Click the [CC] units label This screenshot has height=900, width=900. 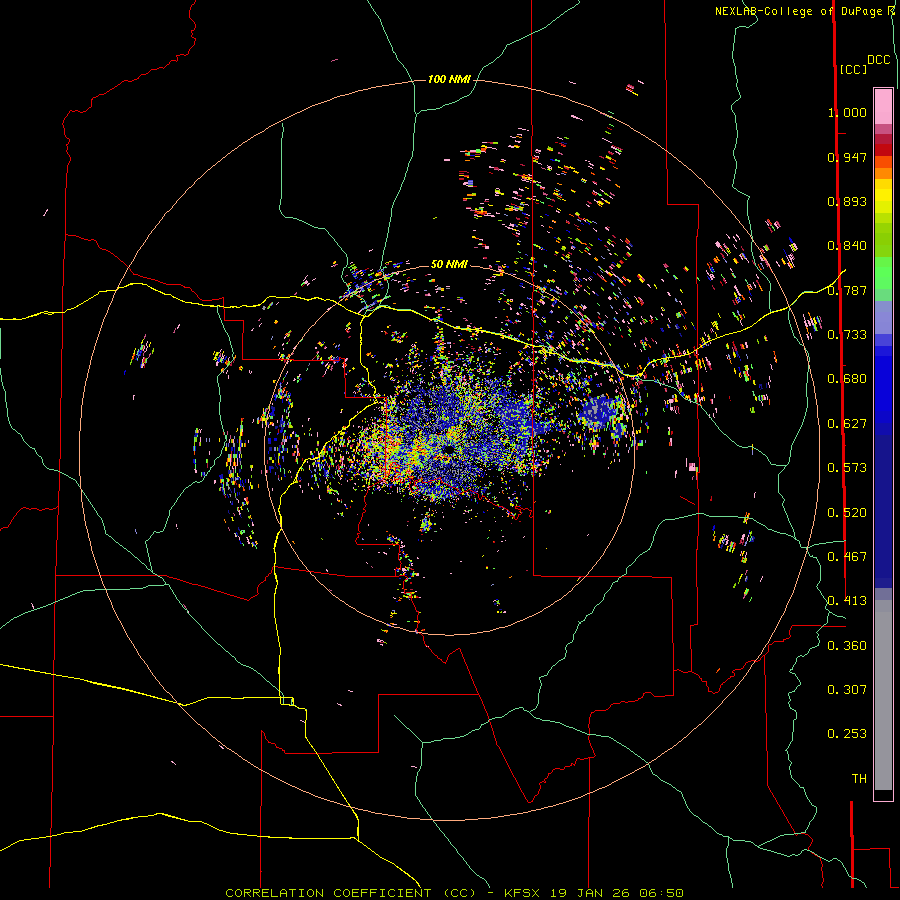click(x=853, y=69)
